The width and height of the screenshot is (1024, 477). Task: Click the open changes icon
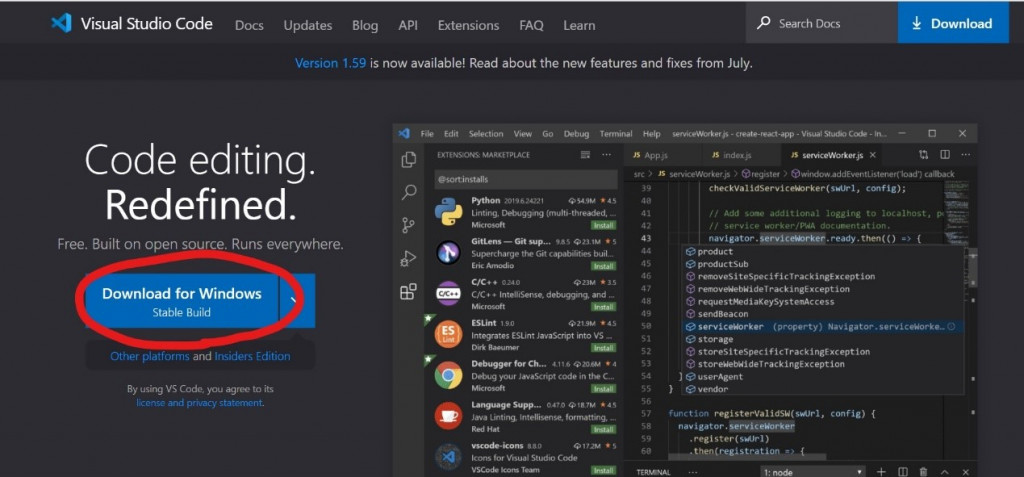click(x=923, y=155)
